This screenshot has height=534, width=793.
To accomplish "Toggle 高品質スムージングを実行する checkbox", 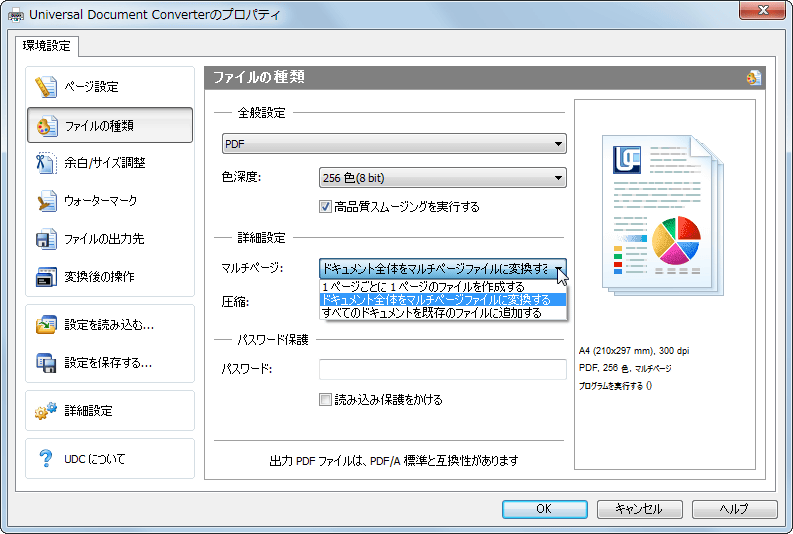I will [x=325, y=206].
